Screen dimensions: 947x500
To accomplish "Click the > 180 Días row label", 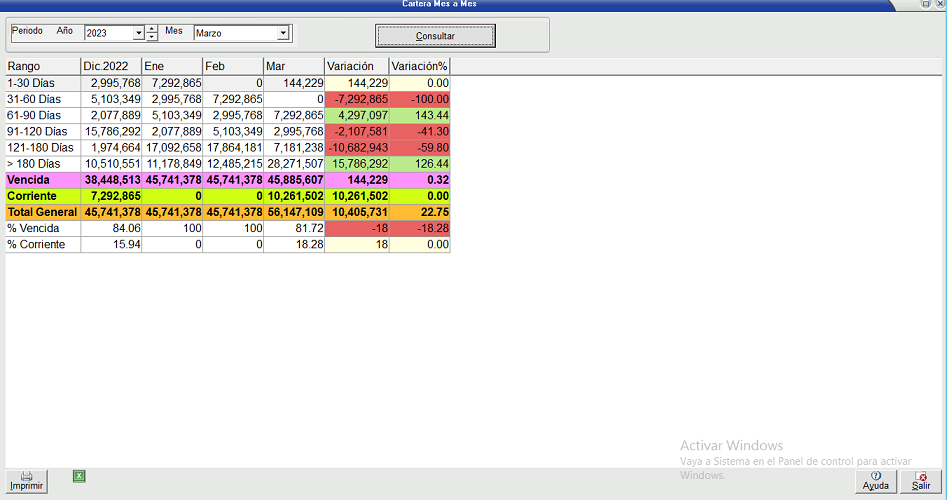I will pyautogui.click(x=42, y=163).
